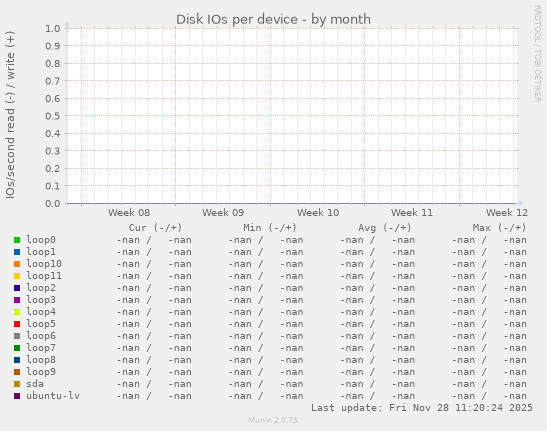Click the Week 12 axis label
The image size is (547, 431).
[x=507, y=213]
